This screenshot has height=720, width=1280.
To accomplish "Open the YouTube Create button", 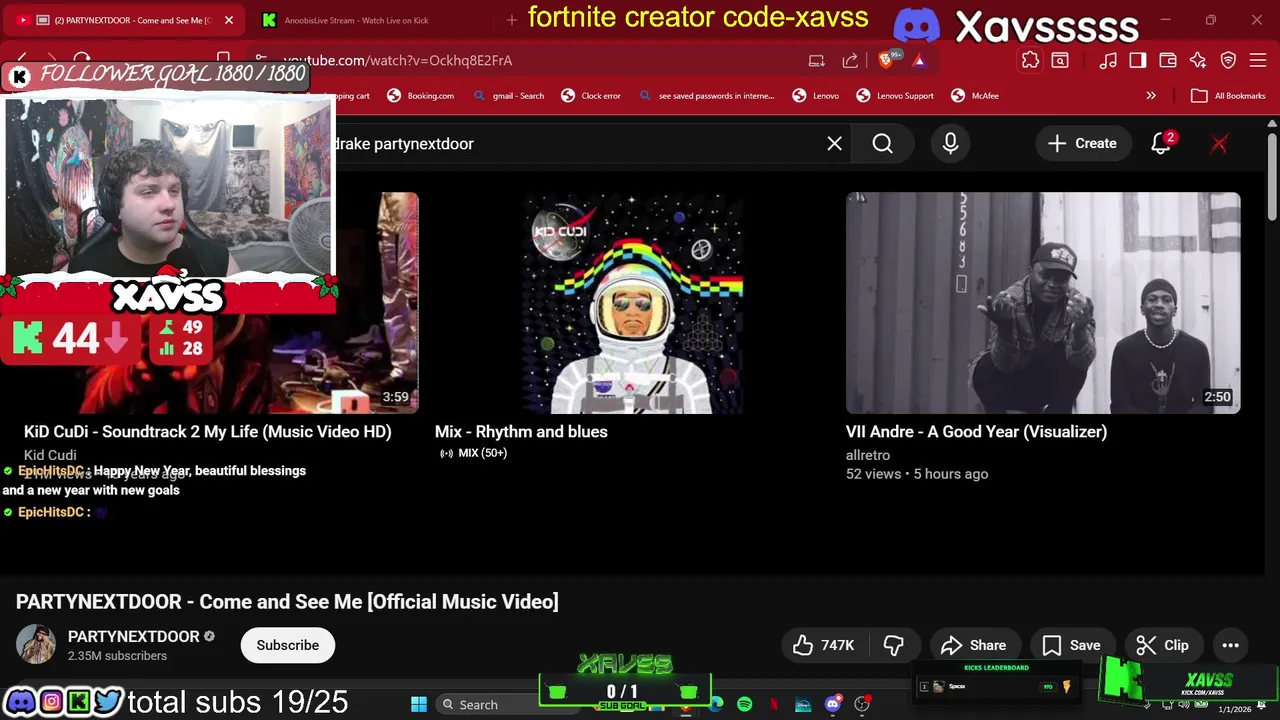I will point(1082,144).
